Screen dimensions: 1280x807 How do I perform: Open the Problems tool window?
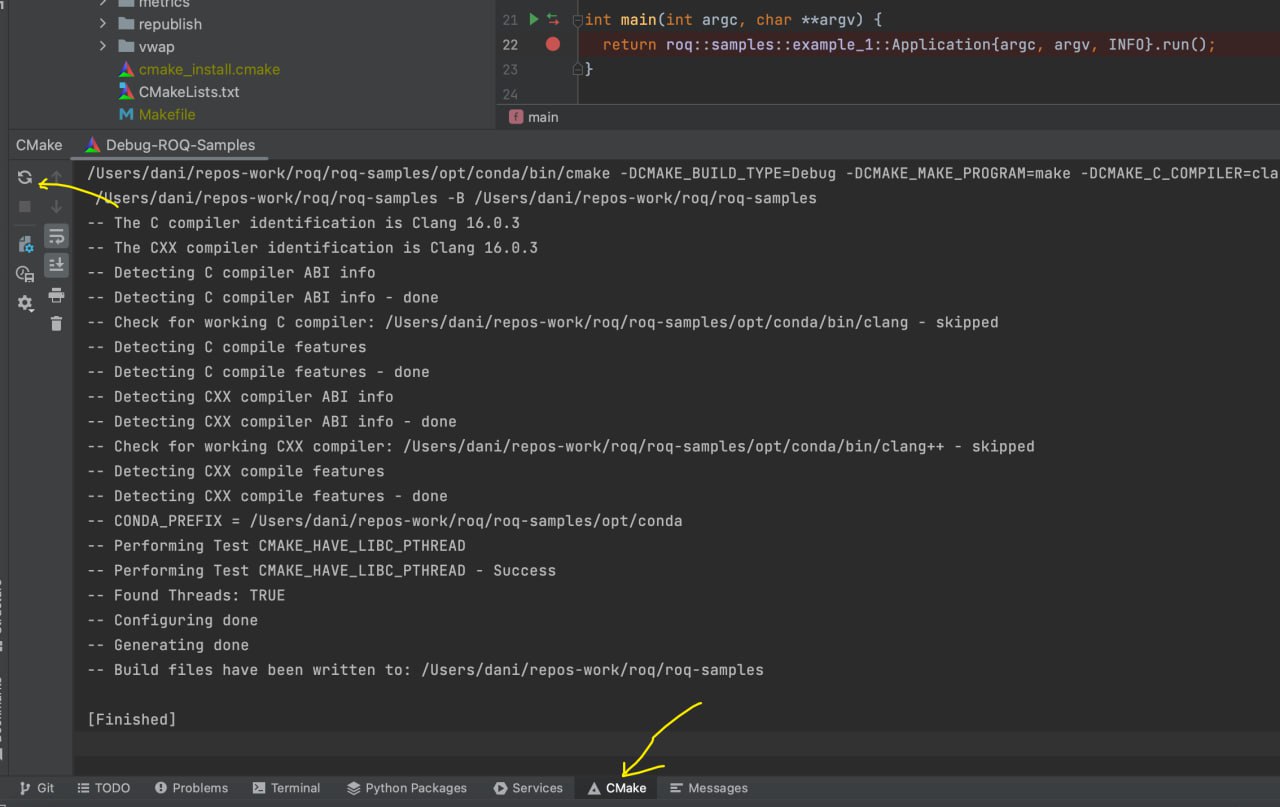click(x=189, y=788)
